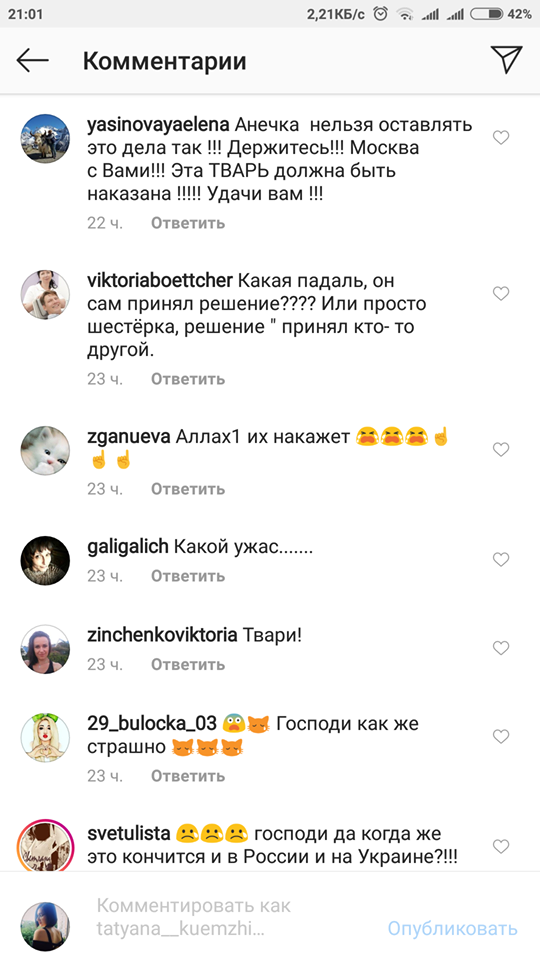Tap the heart beside 29_bulocka_03's comment
The height and width of the screenshot is (960, 540).
501,736
